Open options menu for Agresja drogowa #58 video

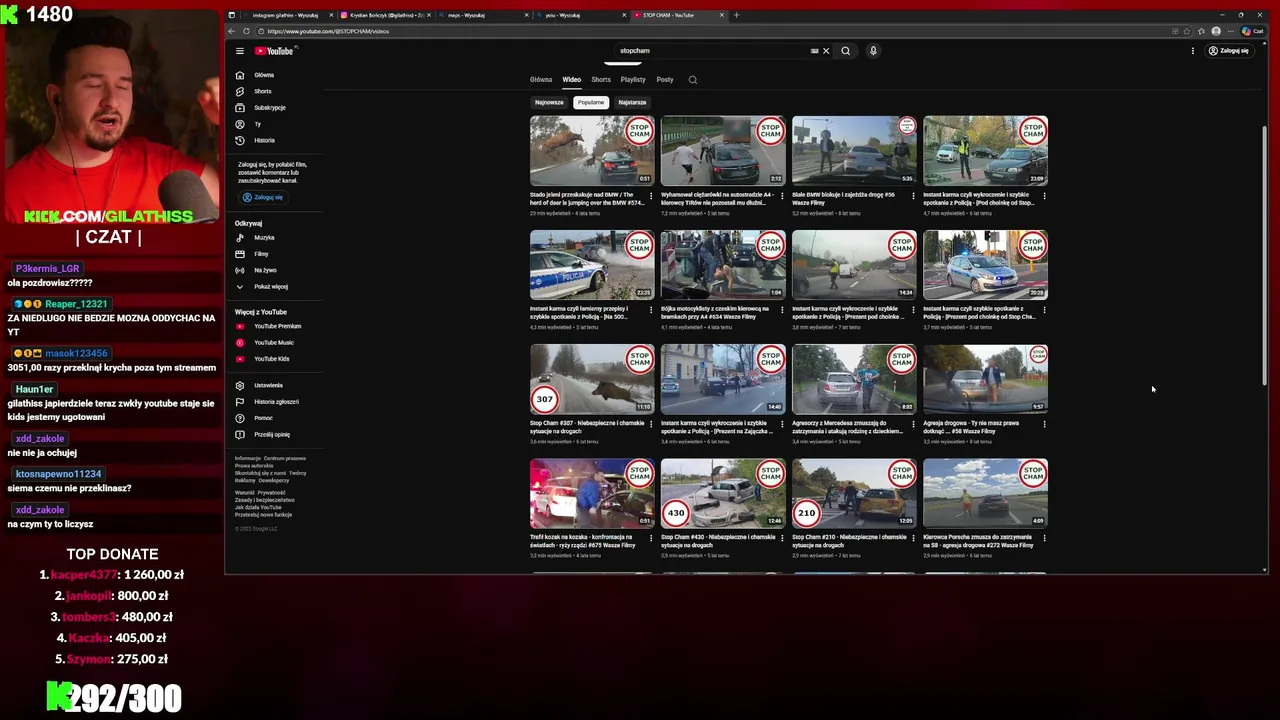coord(1044,424)
